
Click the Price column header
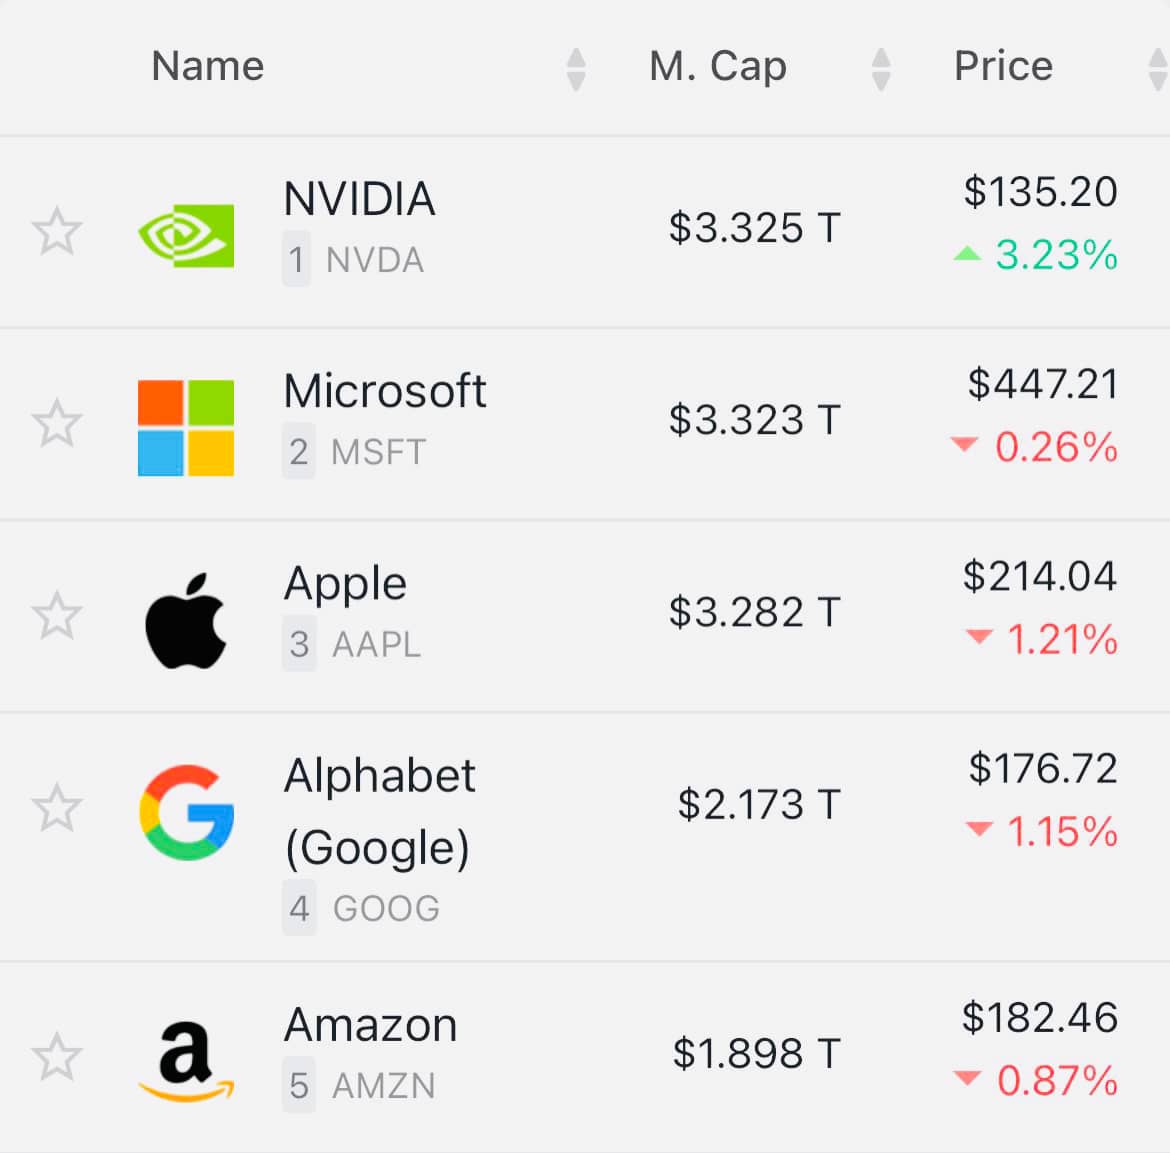[1003, 66]
